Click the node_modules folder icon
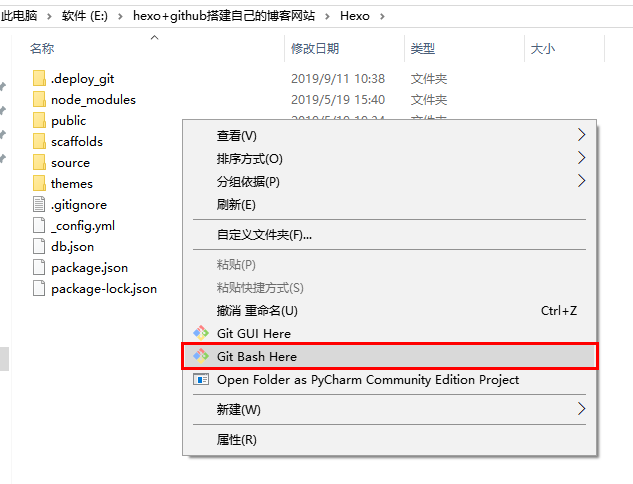The width and height of the screenshot is (633, 484). [x=39, y=99]
